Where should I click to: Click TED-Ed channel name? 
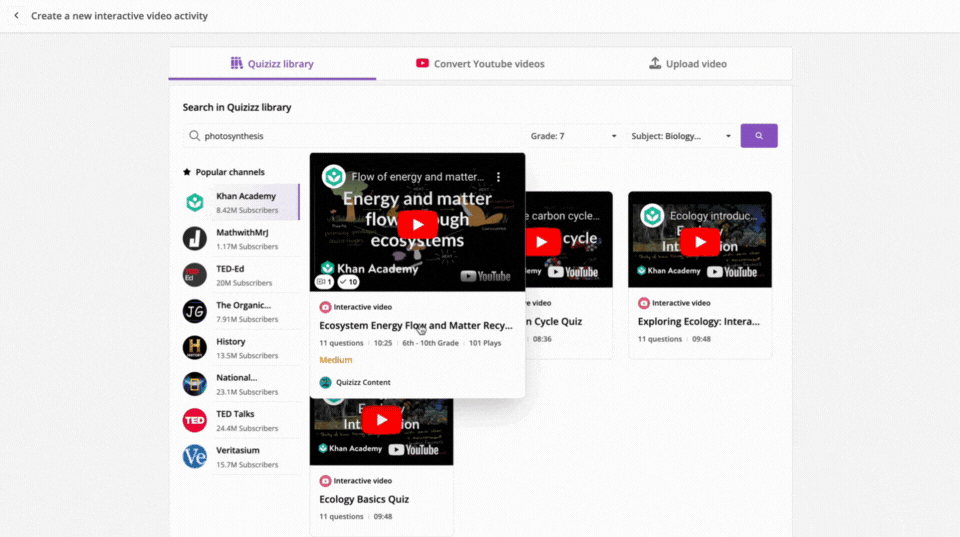pos(230,269)
